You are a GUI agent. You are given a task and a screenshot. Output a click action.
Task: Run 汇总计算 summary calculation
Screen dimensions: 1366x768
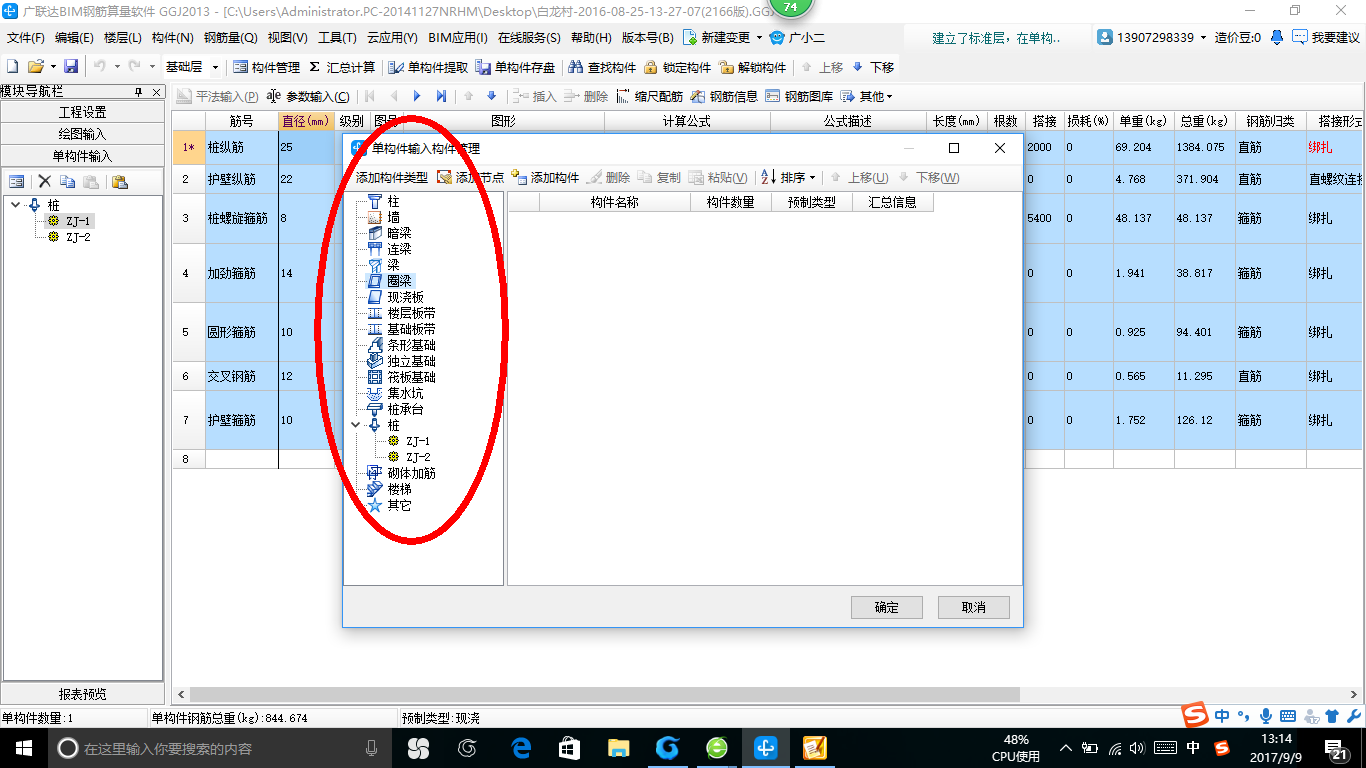coord(343,67)
